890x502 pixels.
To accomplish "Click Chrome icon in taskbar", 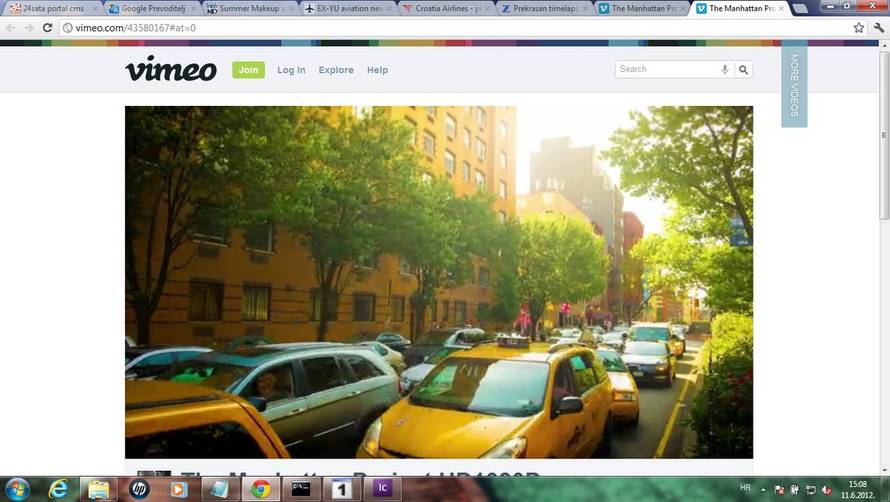I will 261,488.
